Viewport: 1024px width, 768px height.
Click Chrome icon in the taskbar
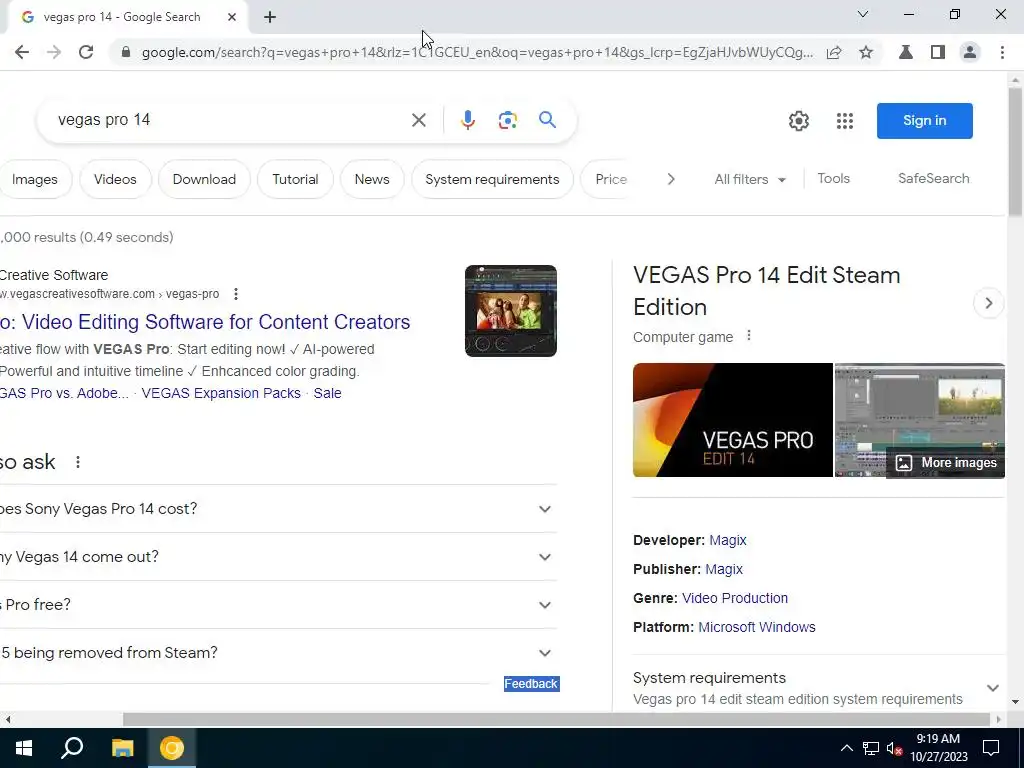point(172,748)
